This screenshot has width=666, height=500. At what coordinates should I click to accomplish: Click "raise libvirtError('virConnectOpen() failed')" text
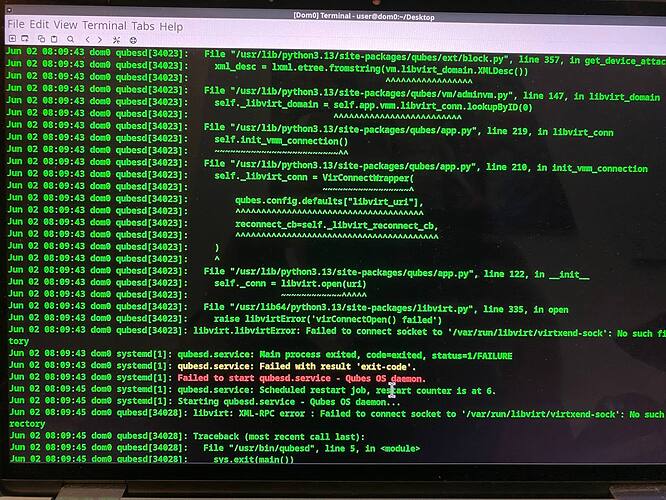(x=328, y=319)
